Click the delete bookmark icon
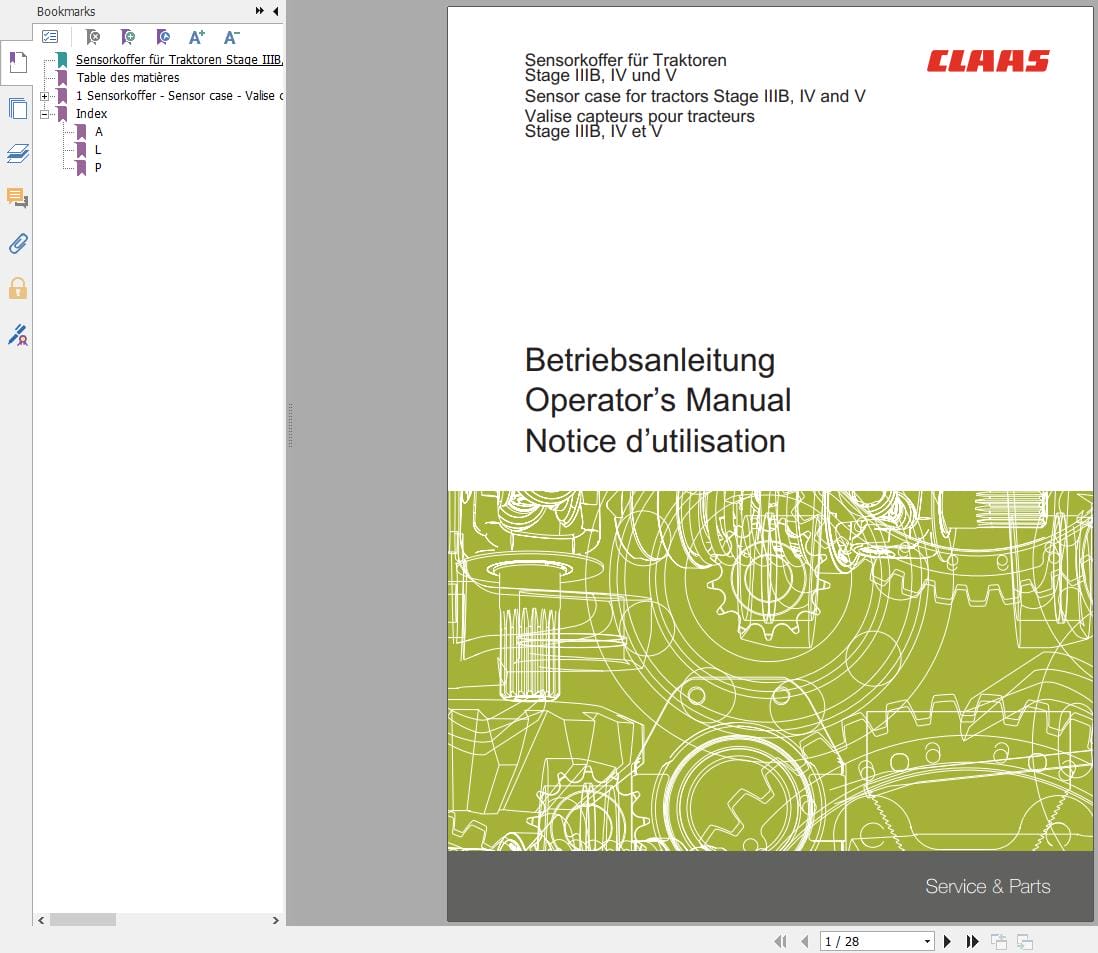This screenshot has width=1098, height=953. [x=92, y=36]
